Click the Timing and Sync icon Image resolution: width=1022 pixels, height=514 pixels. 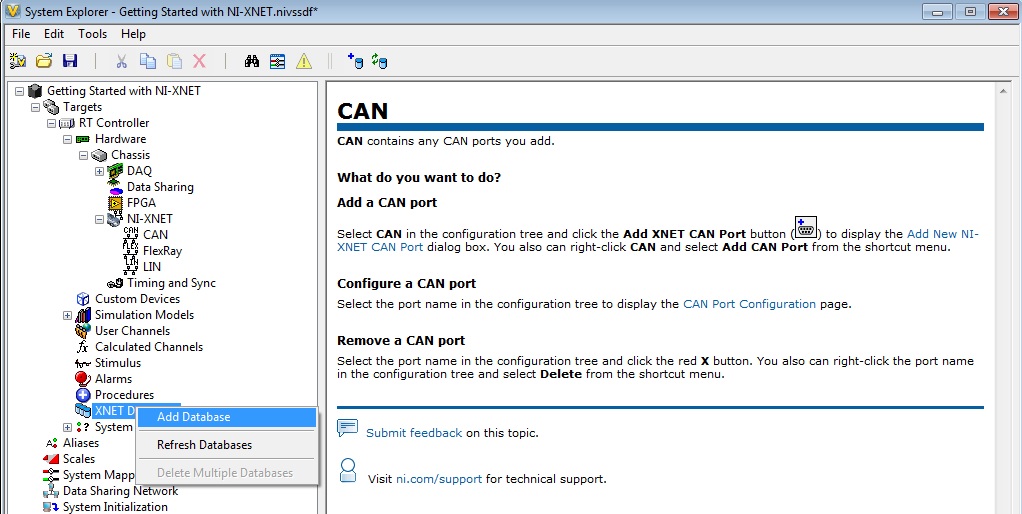(115, 283)
